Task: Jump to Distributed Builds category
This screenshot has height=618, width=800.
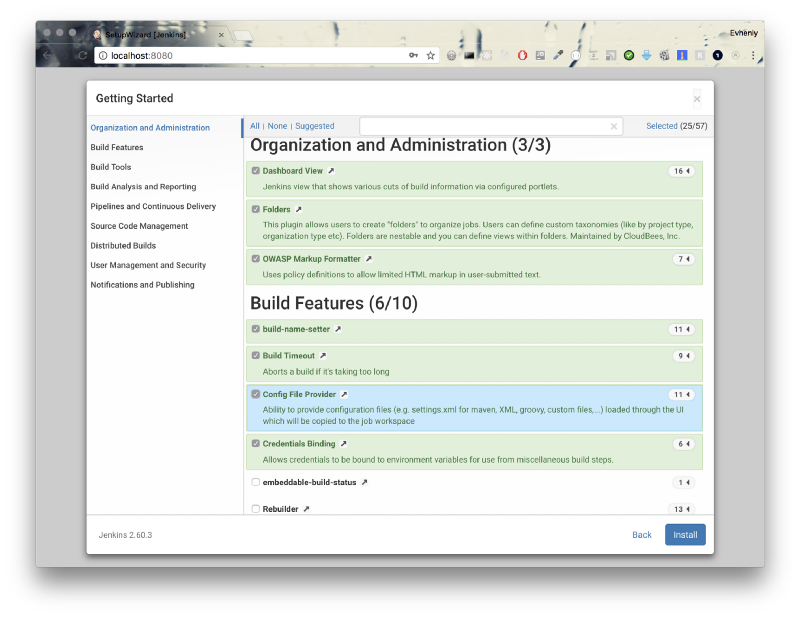Action: 123,245
